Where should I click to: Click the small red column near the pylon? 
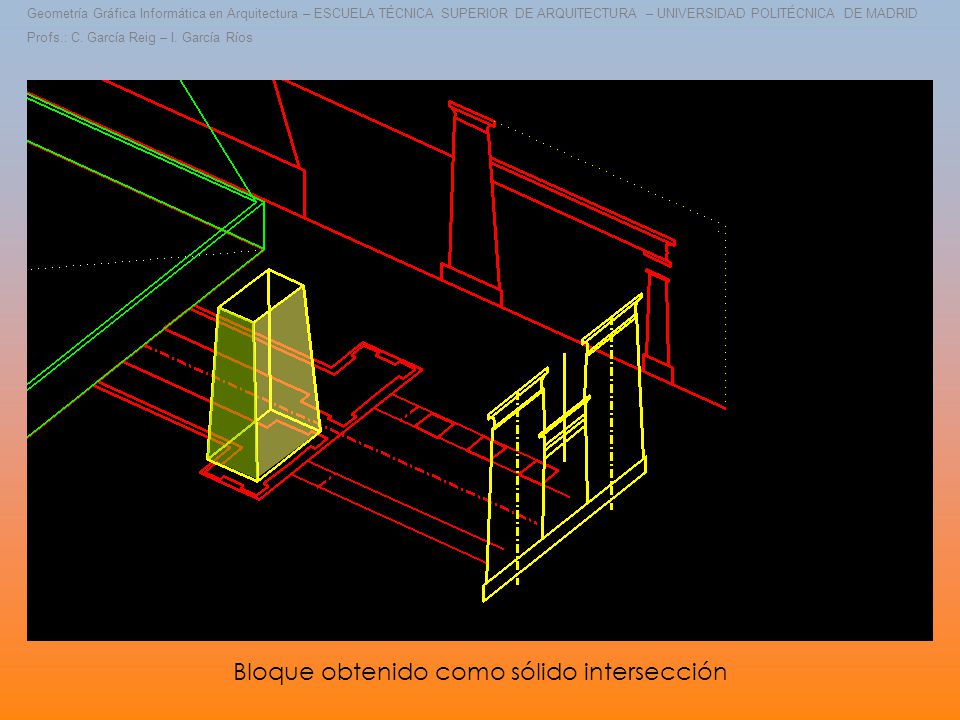tap(658, 326)
